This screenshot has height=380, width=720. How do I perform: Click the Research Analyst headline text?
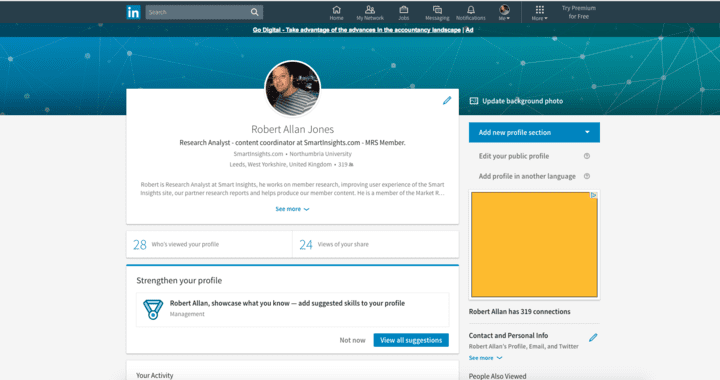(292, 143)
